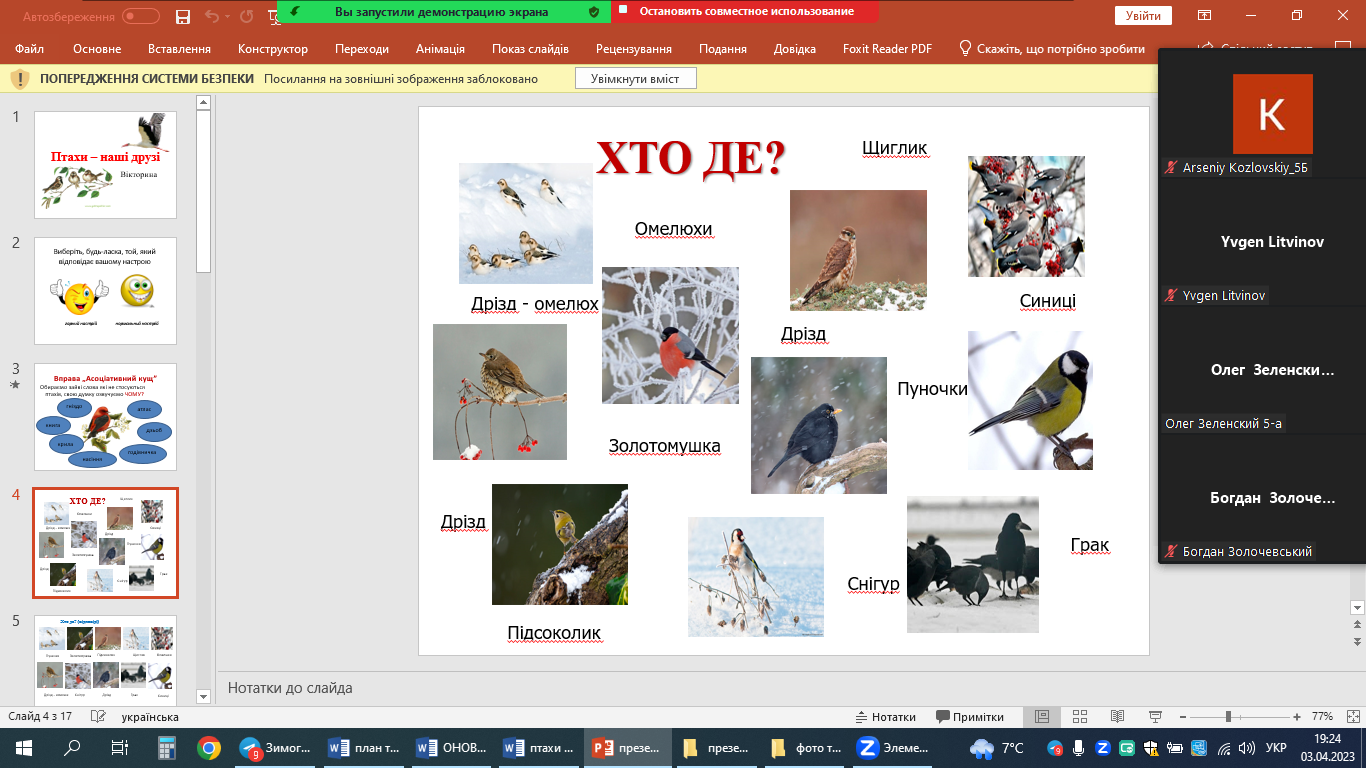
Task: Click the lightbulb Tell me icon
Action: pos(965,48)
